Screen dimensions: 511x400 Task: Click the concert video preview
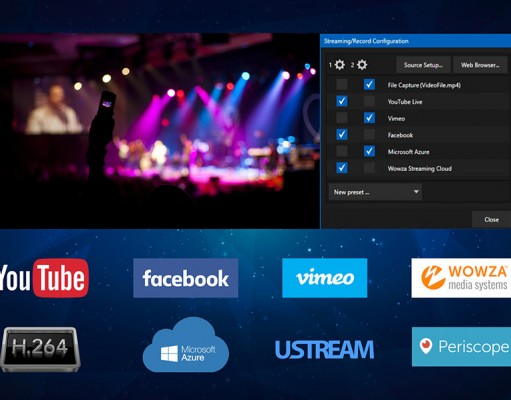(x=160, y=131)
